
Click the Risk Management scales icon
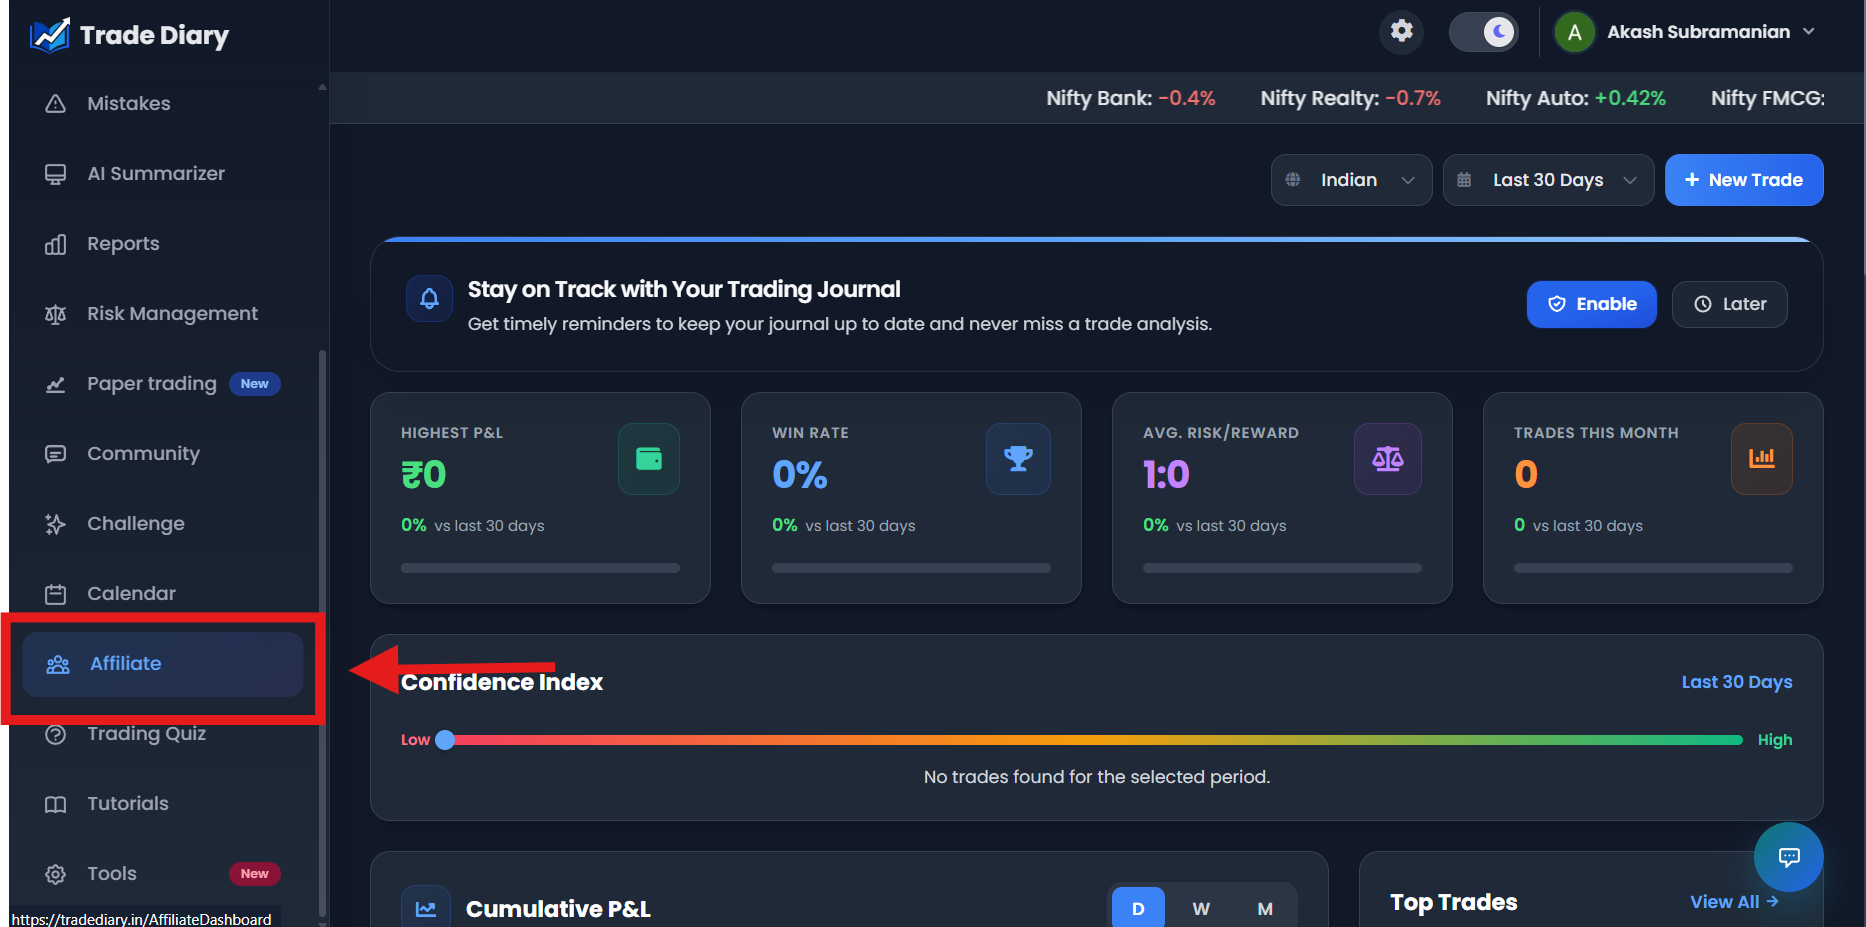(56, 314)
